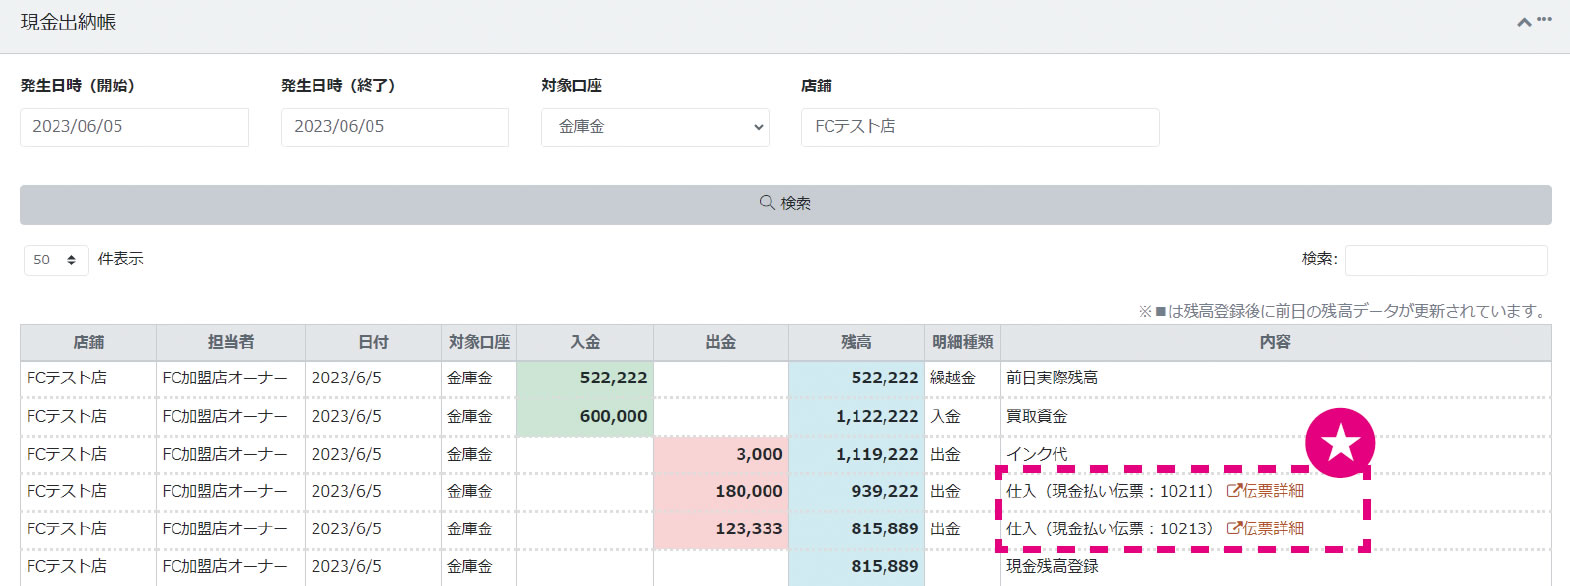Image resolution: width=1570 pixels, height=586 pixels.
Task: Sort table by 店舗 column header
Action: click(x=88, y=342)
